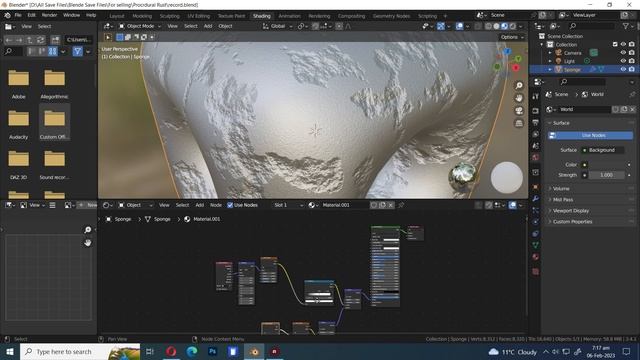Switch to the Geometry Nodes workspace tab
The image size is (640, 360).
391,16
